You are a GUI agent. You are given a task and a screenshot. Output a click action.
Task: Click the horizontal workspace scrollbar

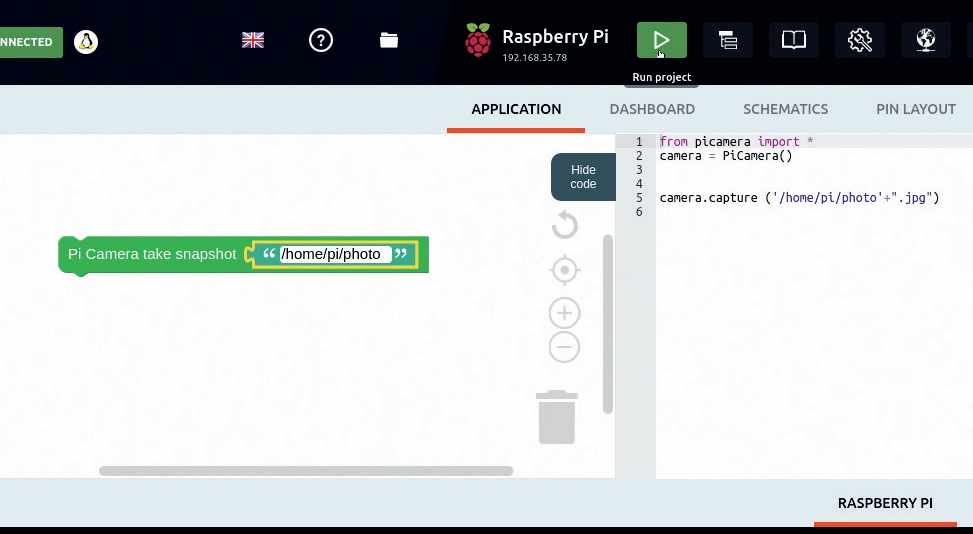pyautogui.click(x=306, y=471)
